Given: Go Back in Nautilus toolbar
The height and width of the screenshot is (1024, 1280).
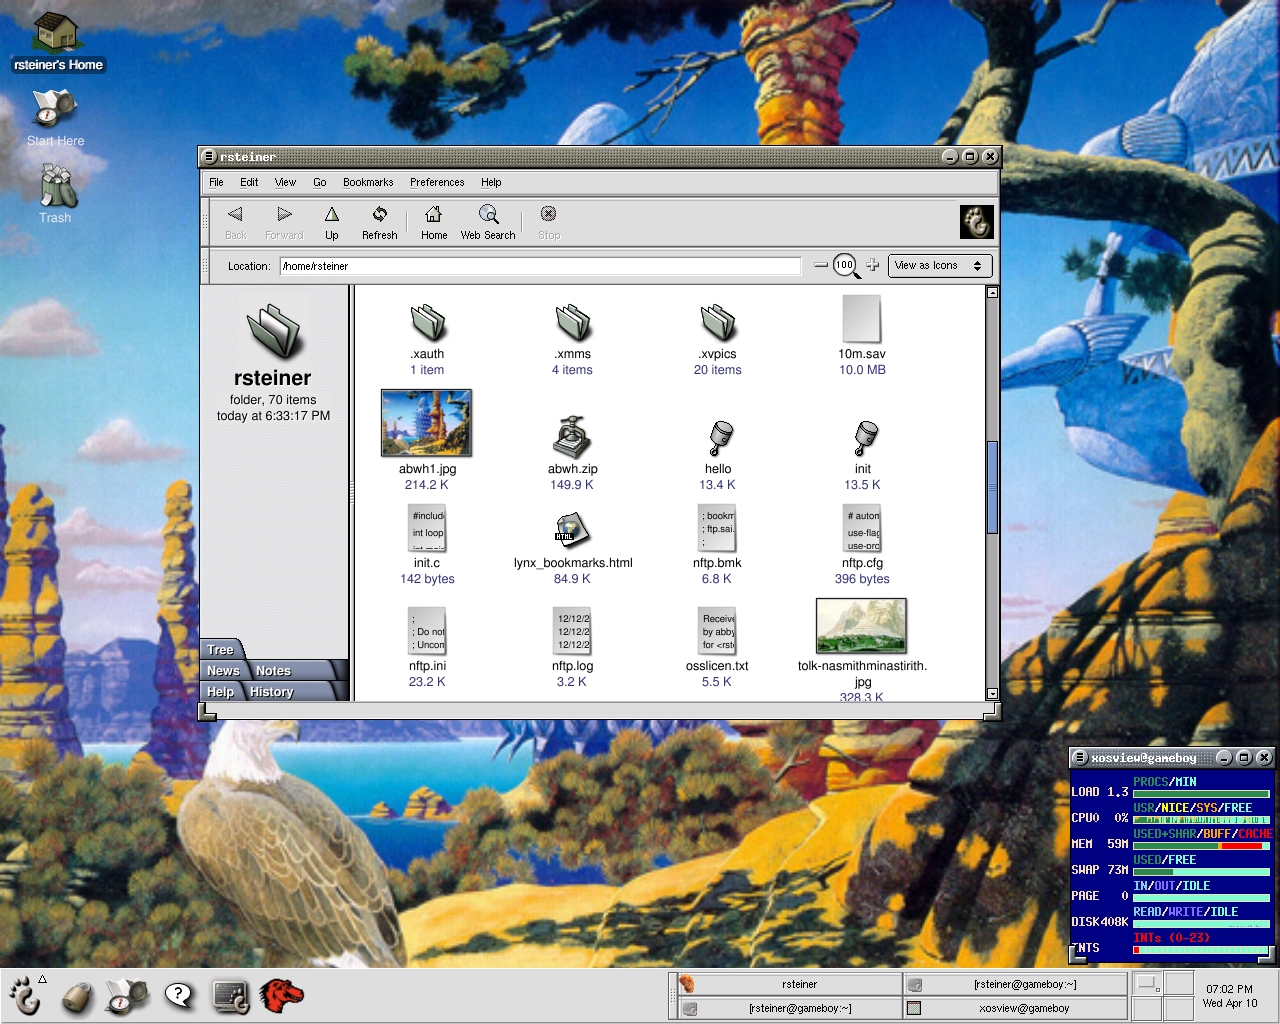Looking at the screenshot, I should (235, 222).
